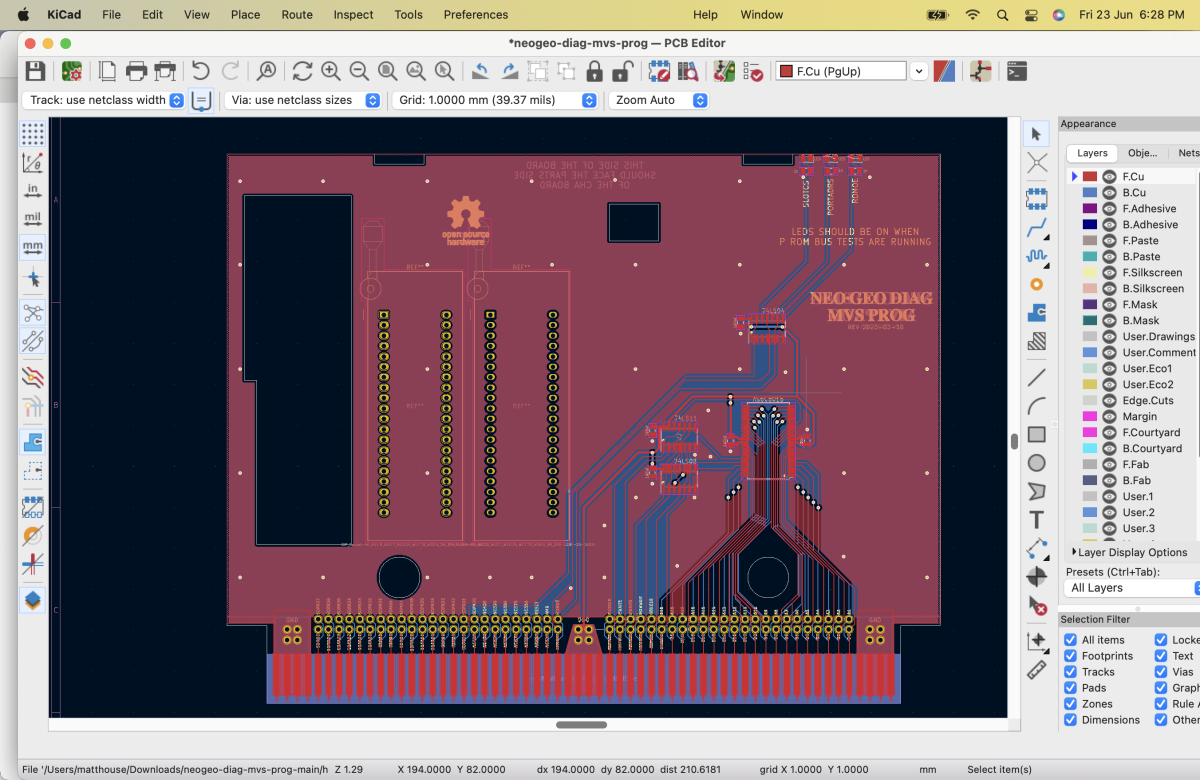The width and height of the screenshot is (1200, 780).
Task: Open the scripting console icon
Action: [x=1017, y=71]
